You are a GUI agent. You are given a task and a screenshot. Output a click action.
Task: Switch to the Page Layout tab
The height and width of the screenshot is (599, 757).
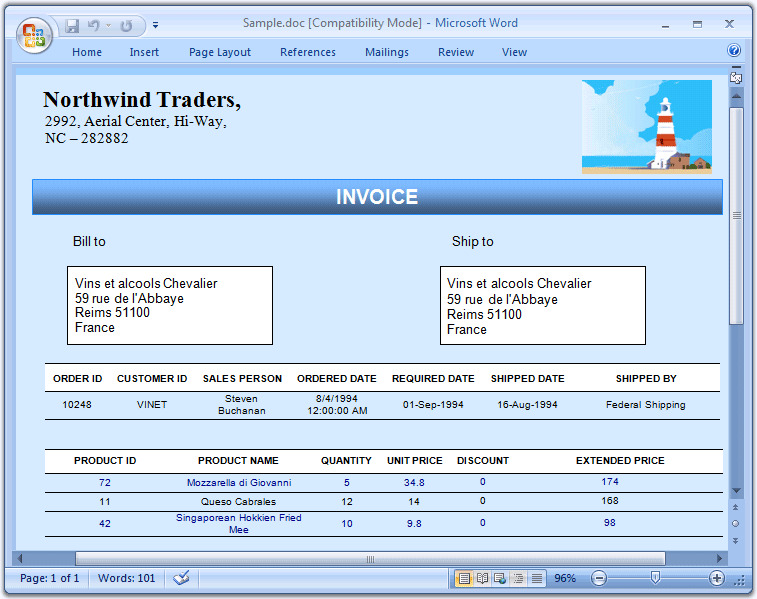[x=220, y=52]
